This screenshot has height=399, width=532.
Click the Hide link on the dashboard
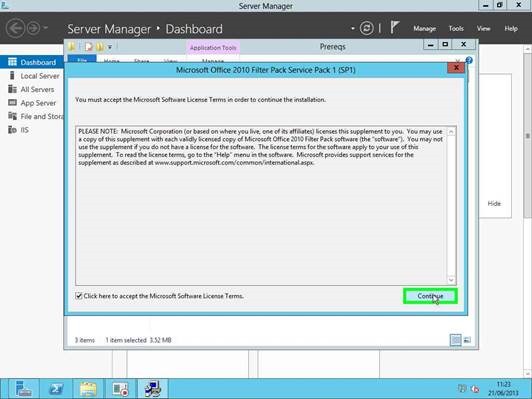pyautogui.click(x=494, y=204)
